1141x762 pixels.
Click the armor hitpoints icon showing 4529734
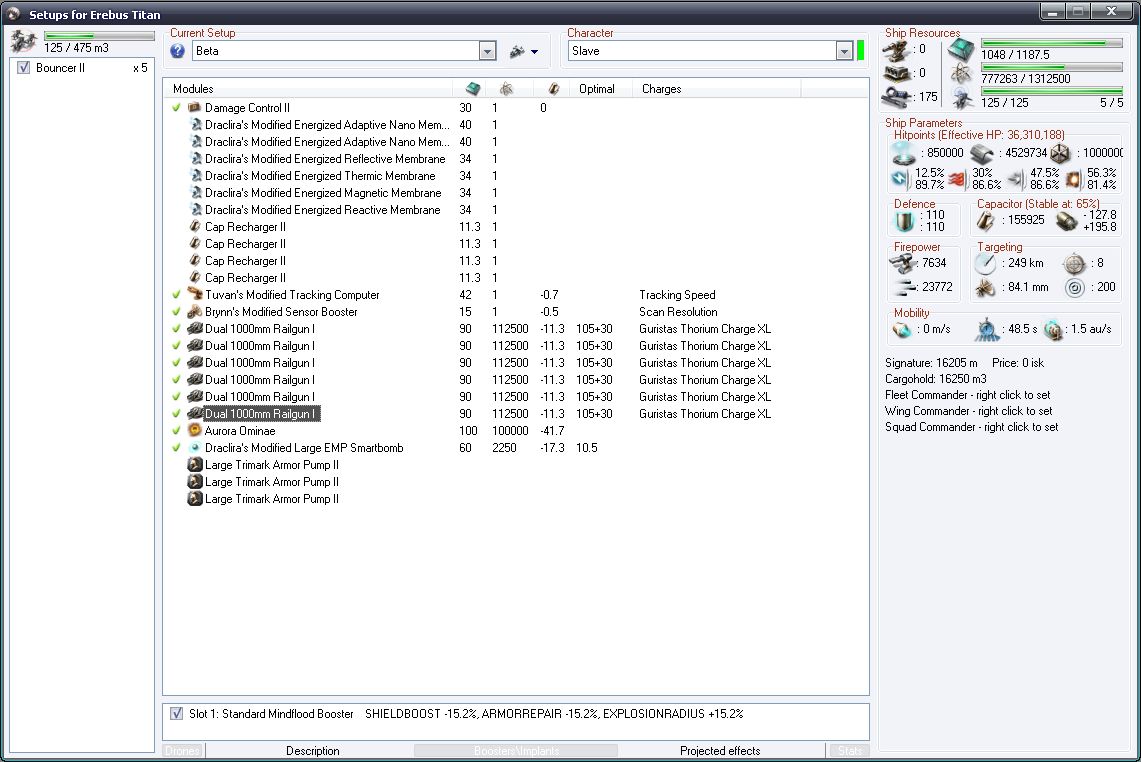[982, 153]
